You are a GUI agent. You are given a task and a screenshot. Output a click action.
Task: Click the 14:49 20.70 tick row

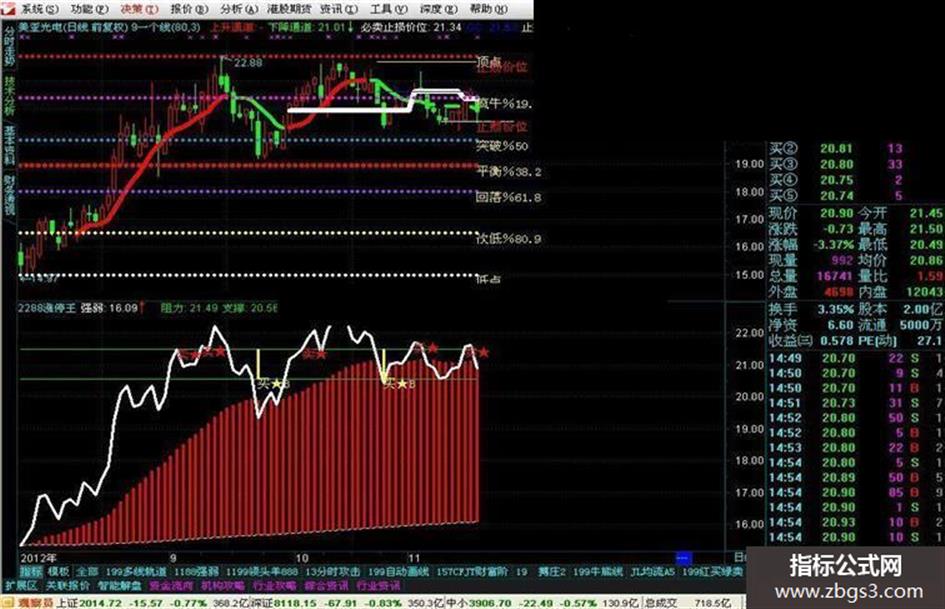[856, 358]
